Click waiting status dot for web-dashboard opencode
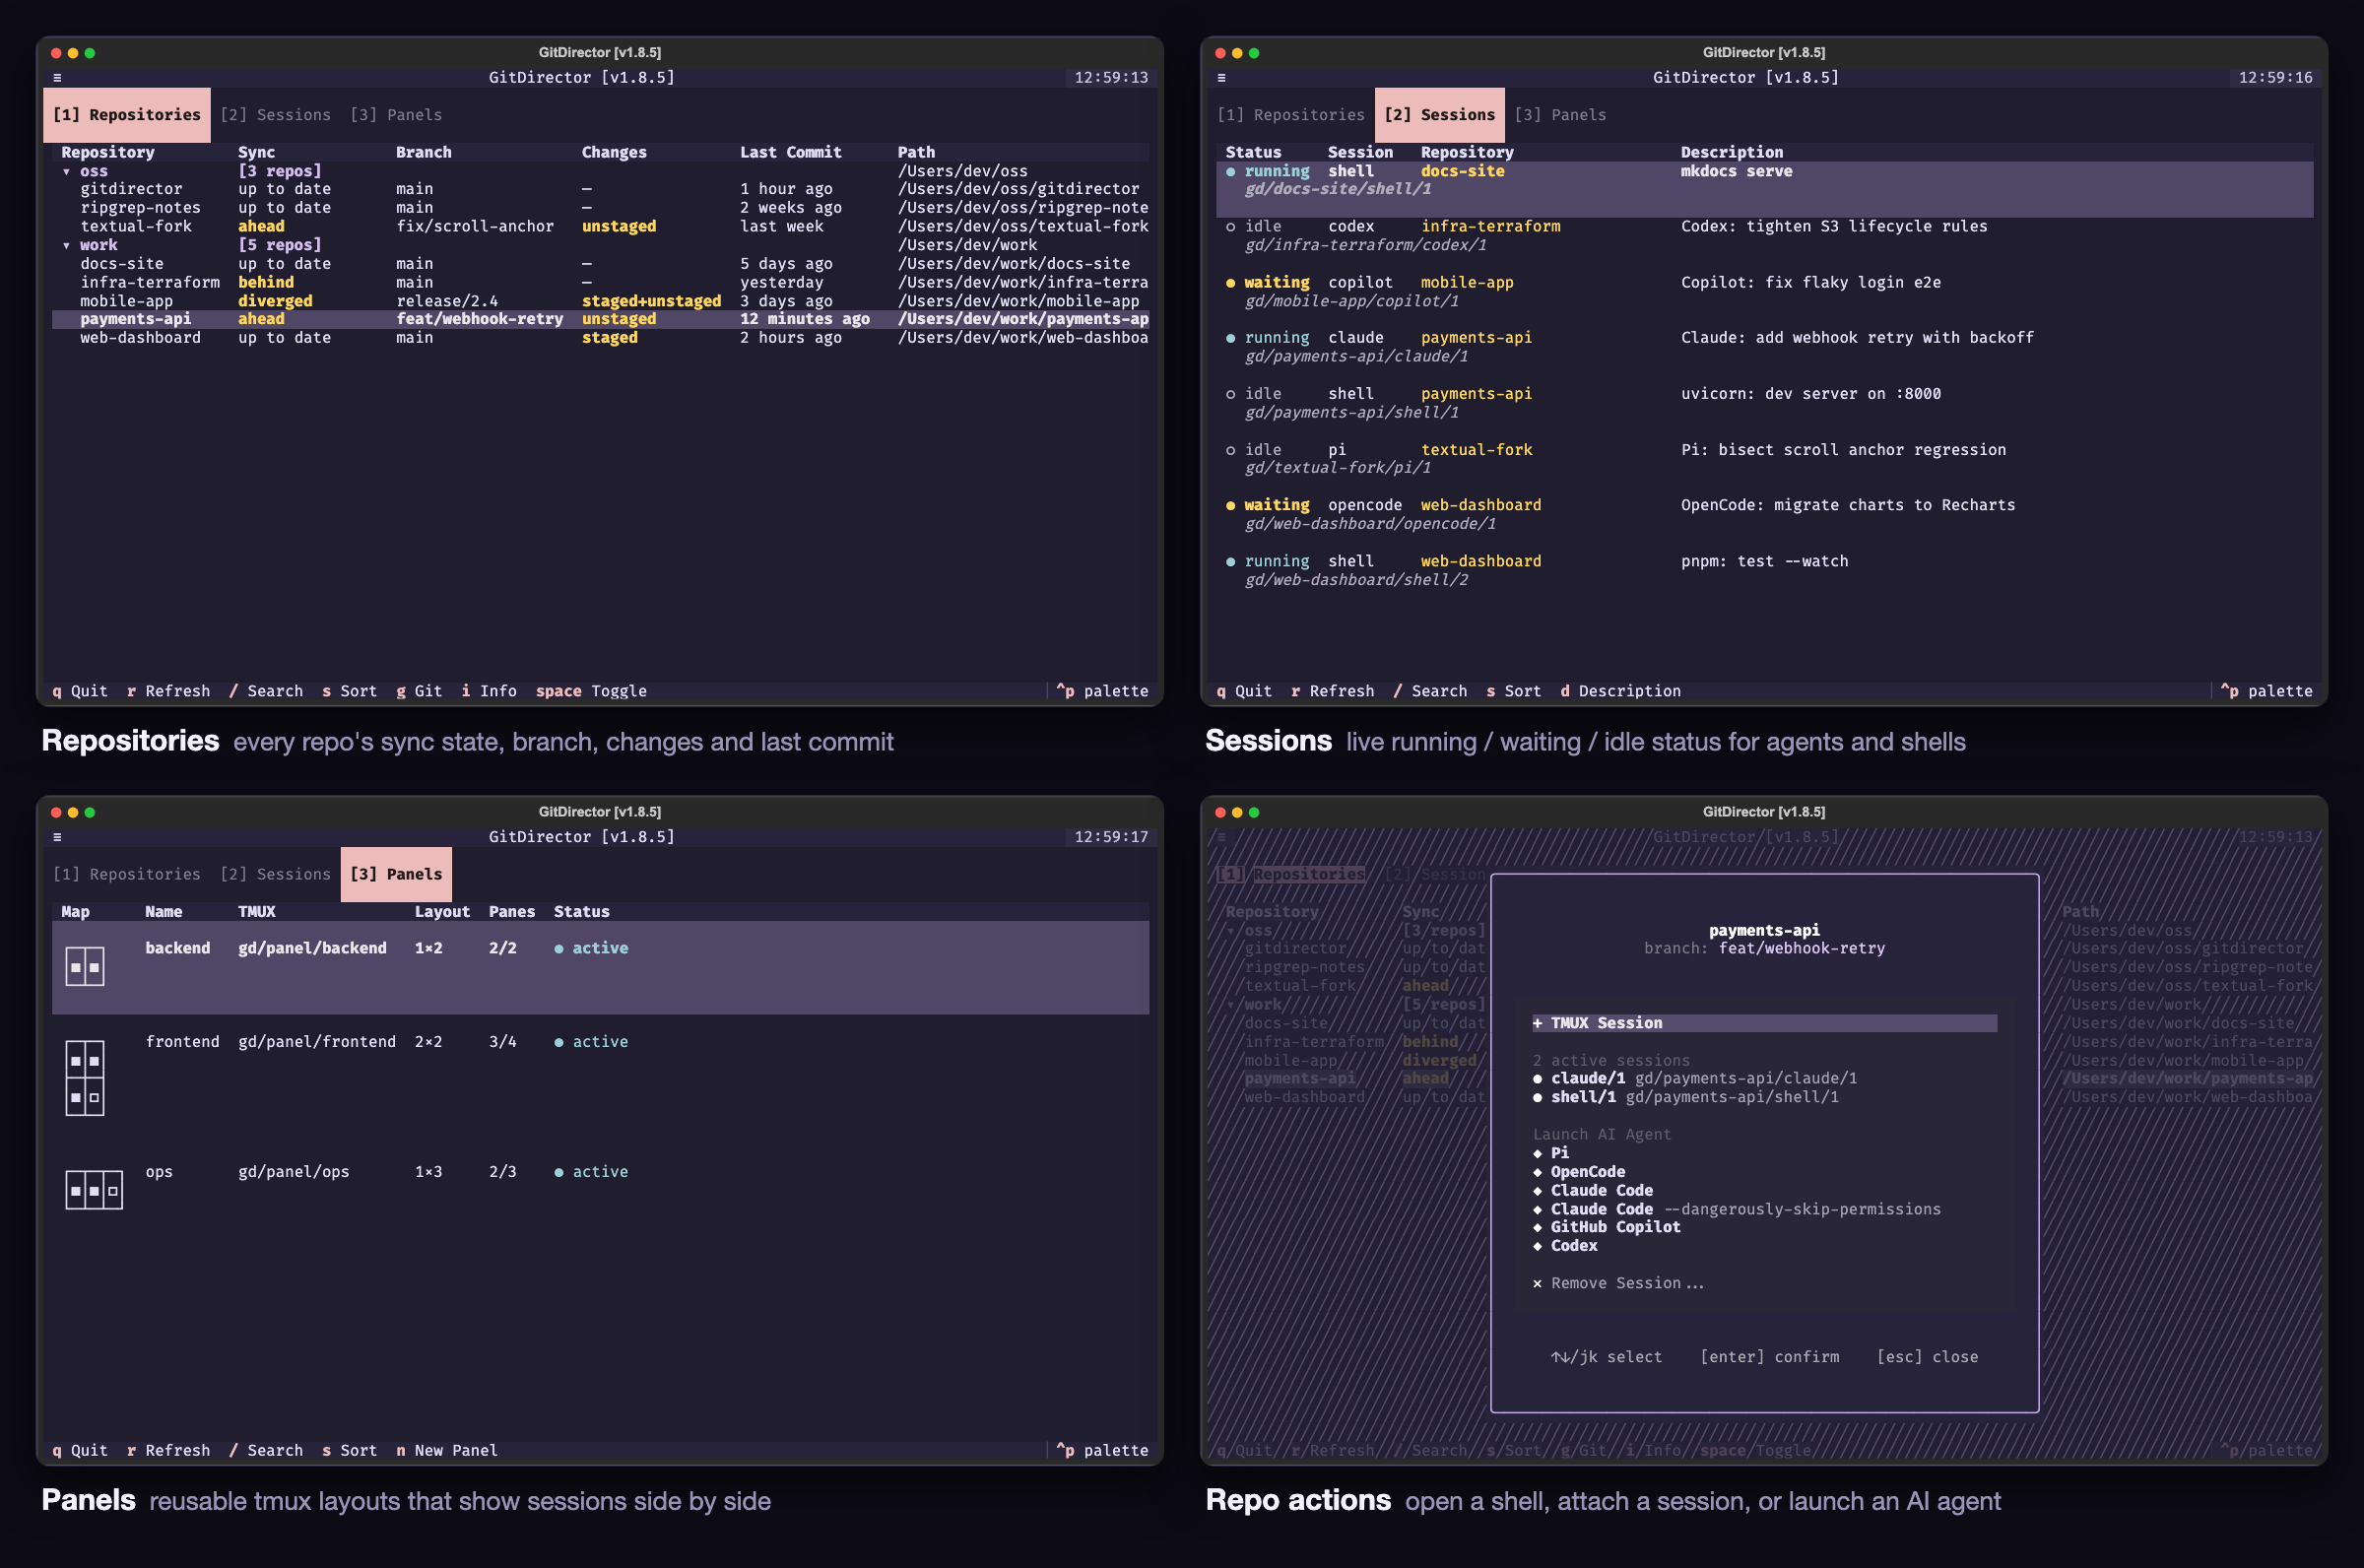 (x=1231, y=506)
